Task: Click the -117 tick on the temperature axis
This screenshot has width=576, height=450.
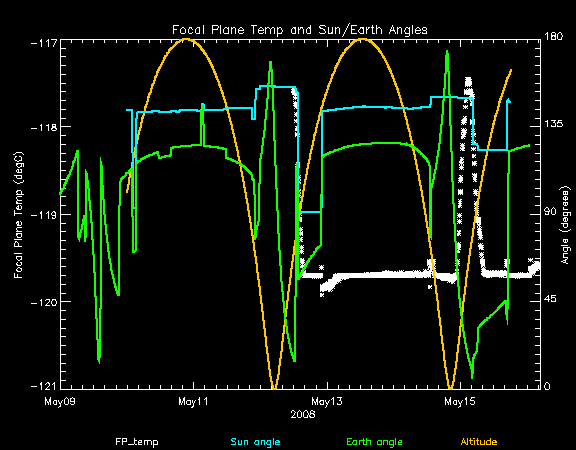Action: [44, 43]
